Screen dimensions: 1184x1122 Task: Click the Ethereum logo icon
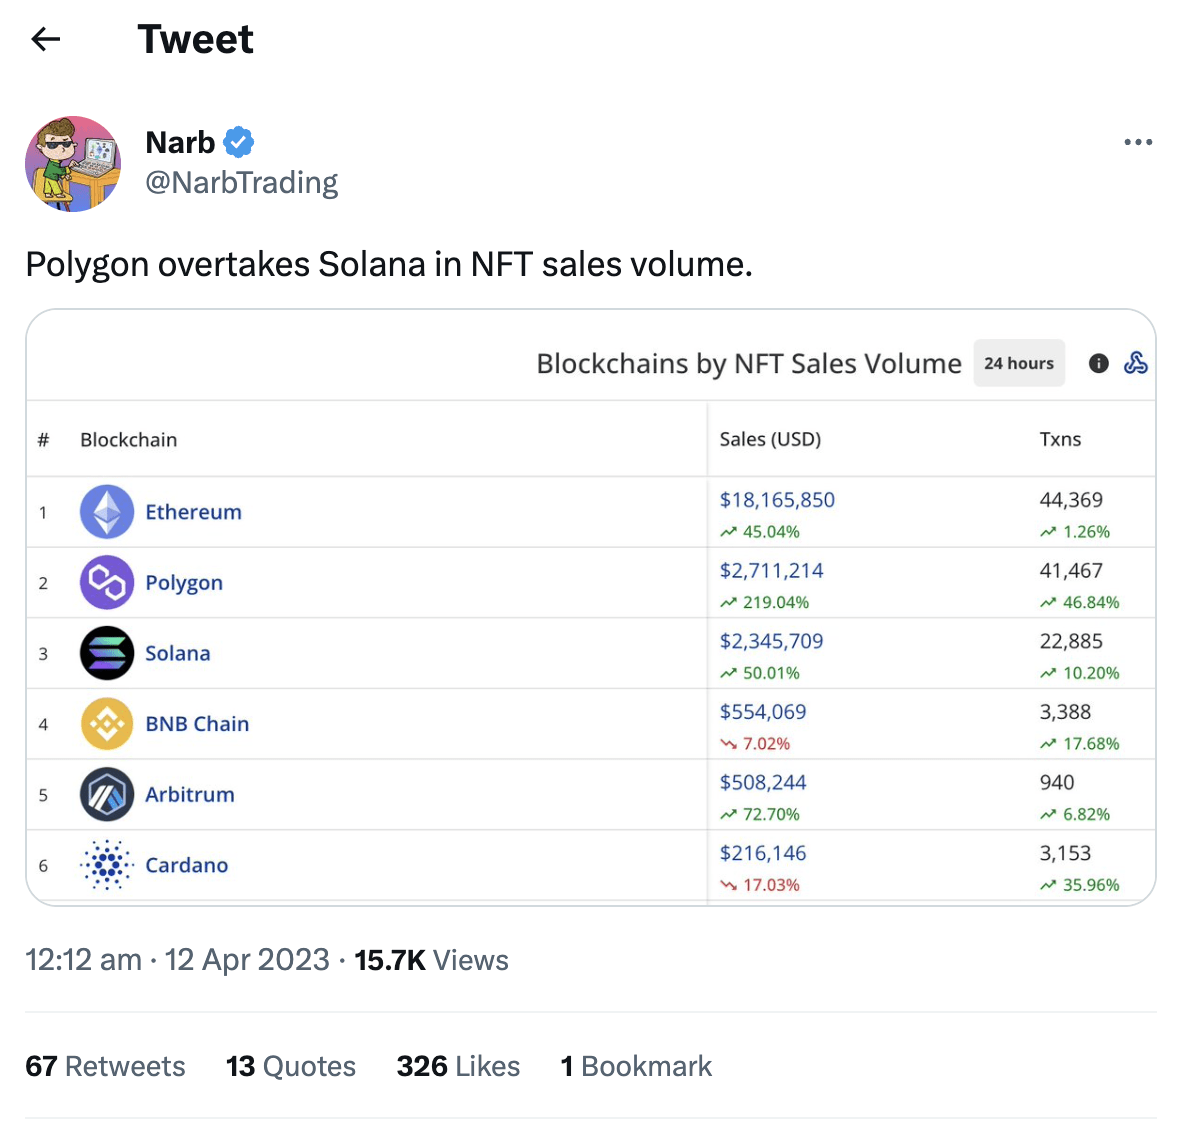coord(107,511)
